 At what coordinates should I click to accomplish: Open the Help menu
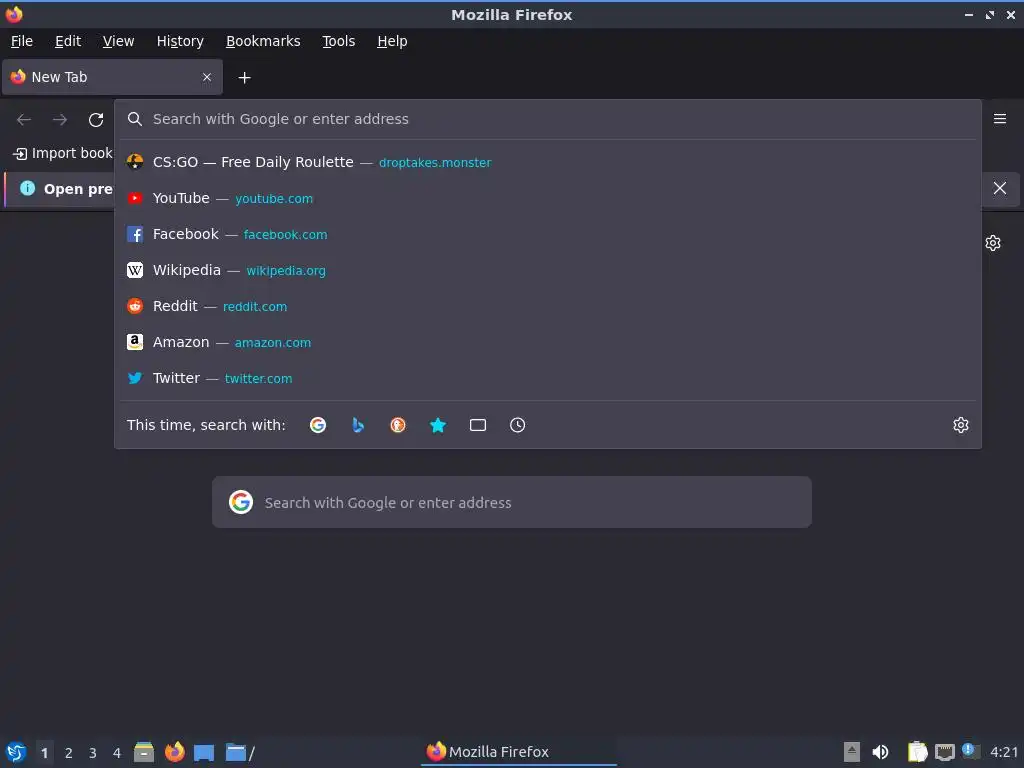(392, 41)
